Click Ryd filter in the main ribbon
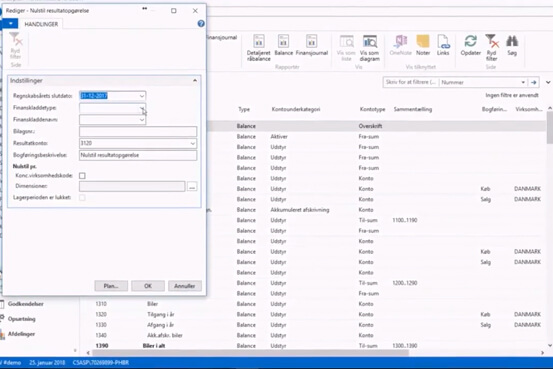Screen dimensions: 553x369 [492, 48]
